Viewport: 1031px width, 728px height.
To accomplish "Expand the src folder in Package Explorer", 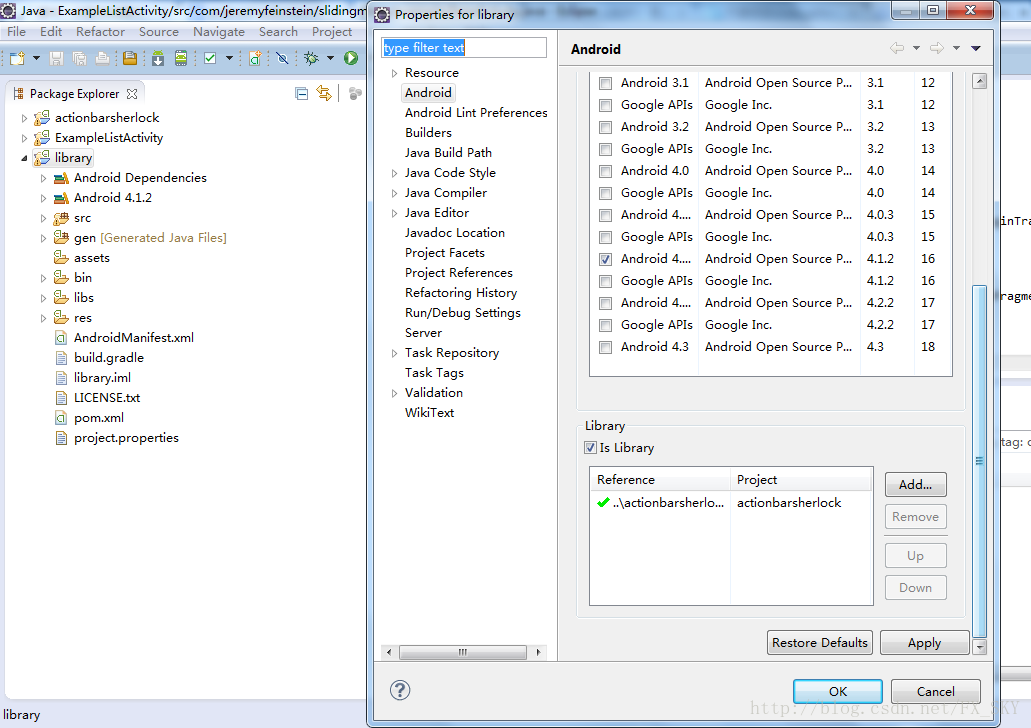I will pos(43,218).
